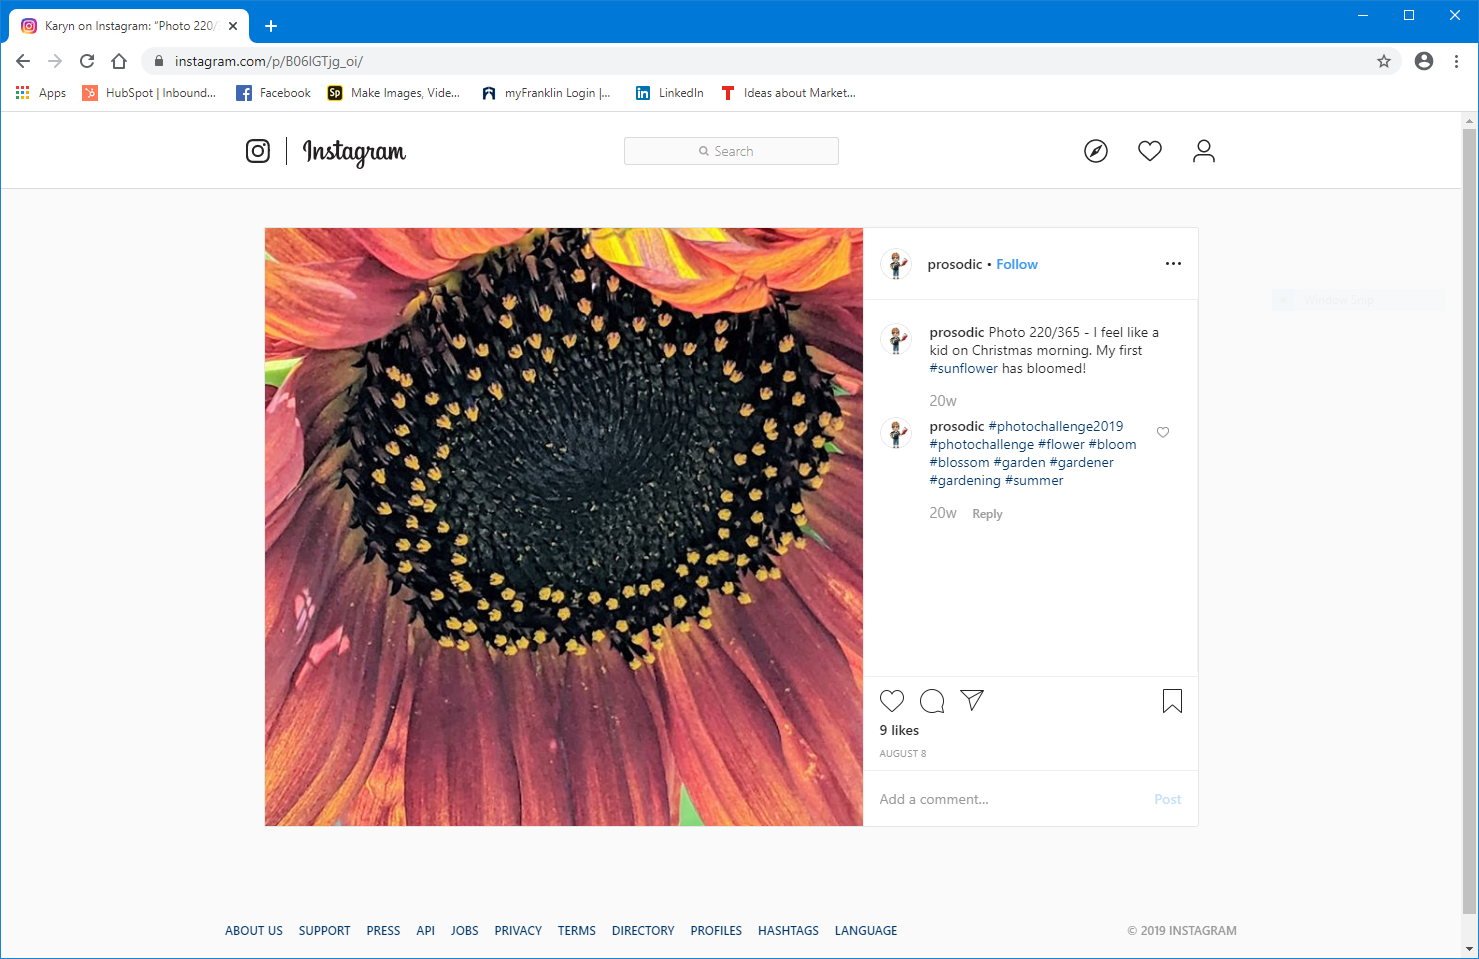Click the sunflower photo
Screen dimensions: 1479x959
(564, 527)
